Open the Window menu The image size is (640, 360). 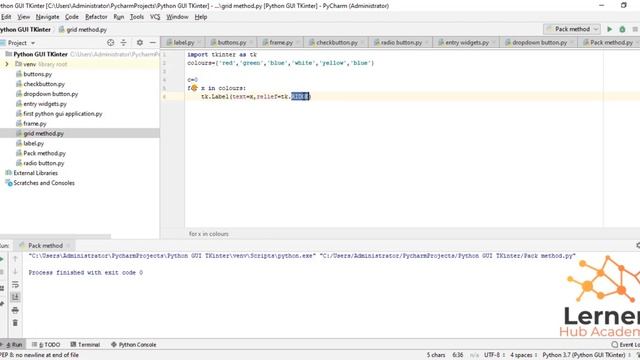click(177, 17)
